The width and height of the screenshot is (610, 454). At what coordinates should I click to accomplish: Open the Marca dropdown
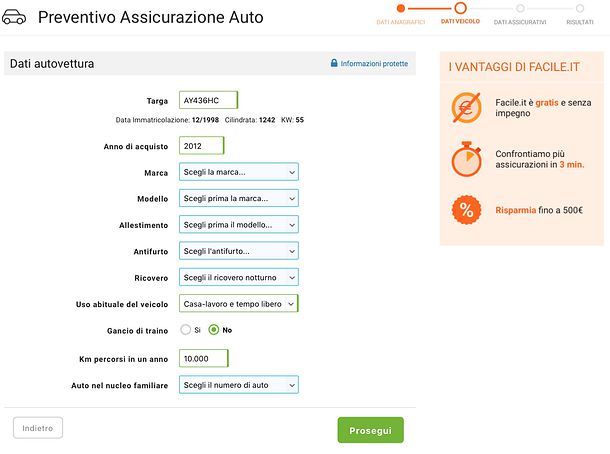(x=238, y=172)
